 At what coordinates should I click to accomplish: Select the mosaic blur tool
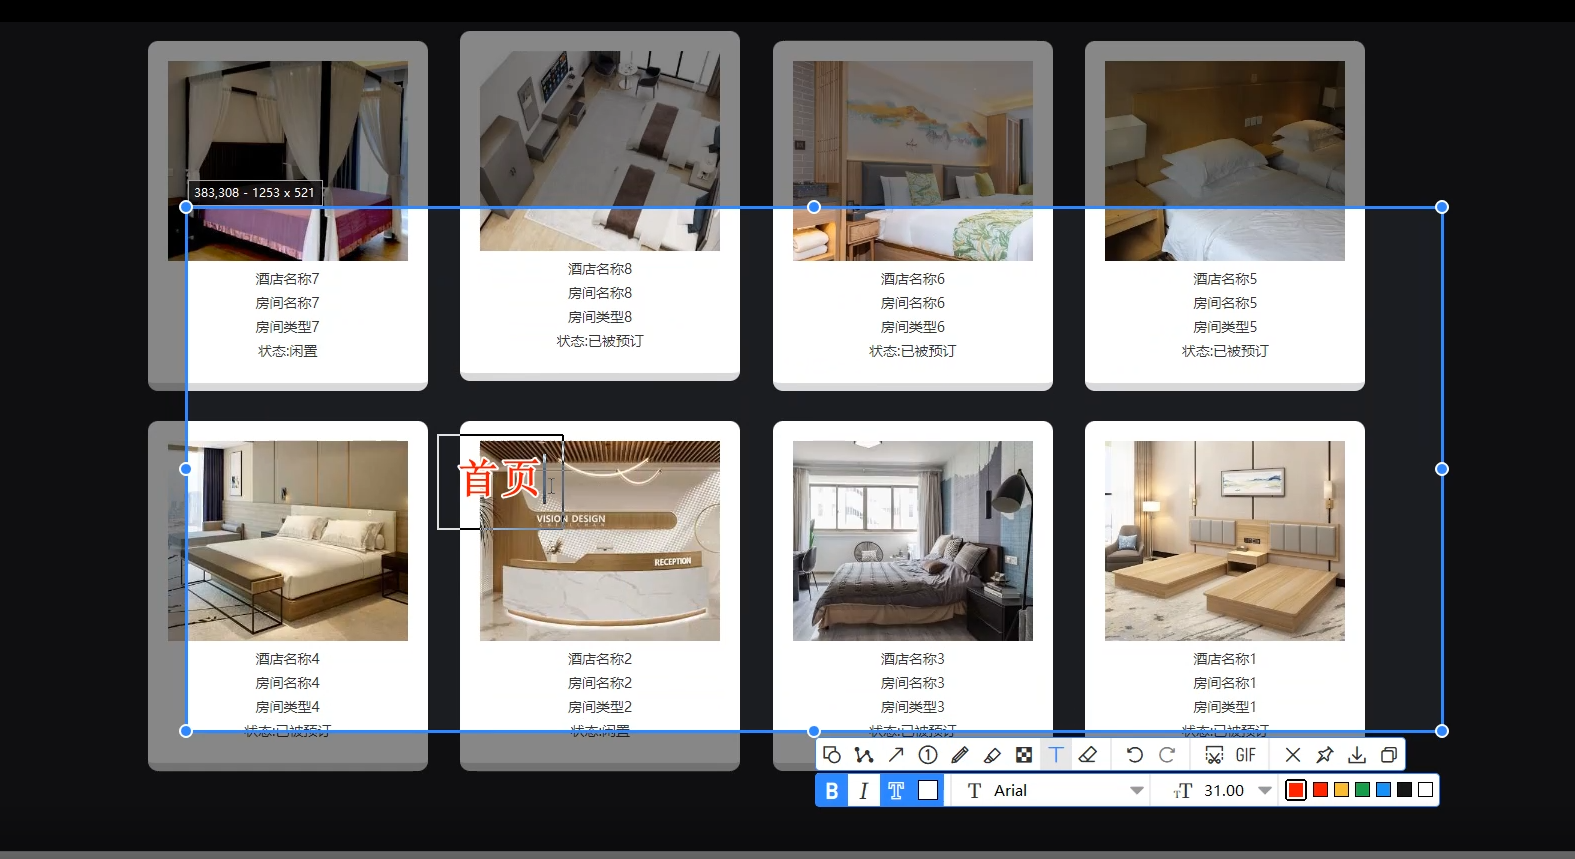click(x=1024, y=755)
